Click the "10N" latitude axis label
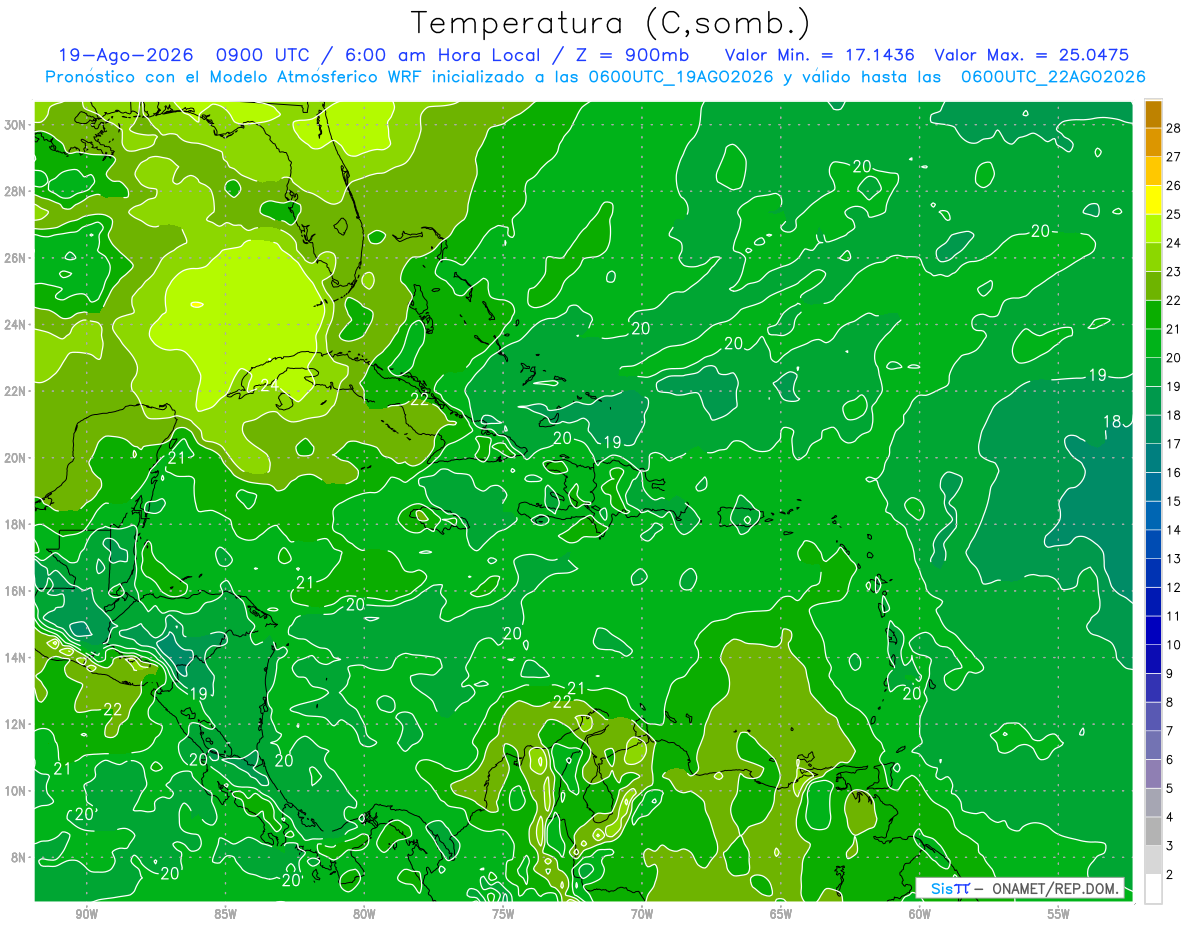 [17, 791]
